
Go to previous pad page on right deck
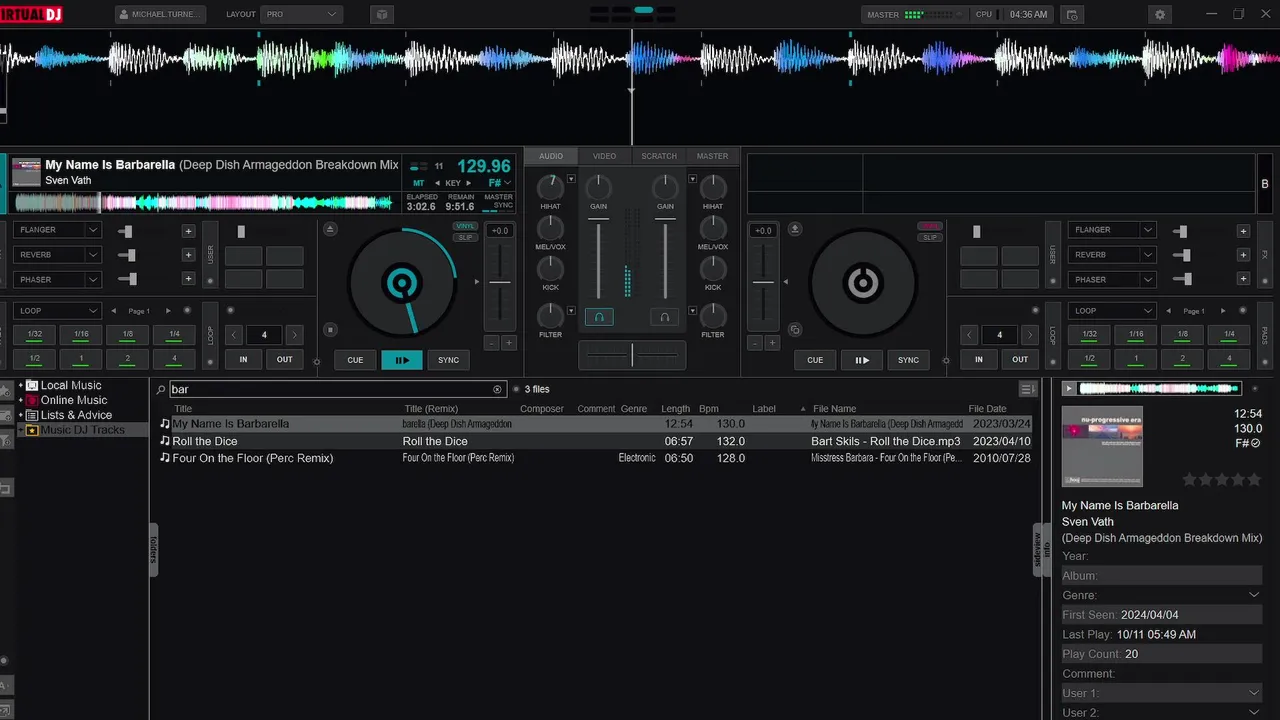pos(1169,311)
